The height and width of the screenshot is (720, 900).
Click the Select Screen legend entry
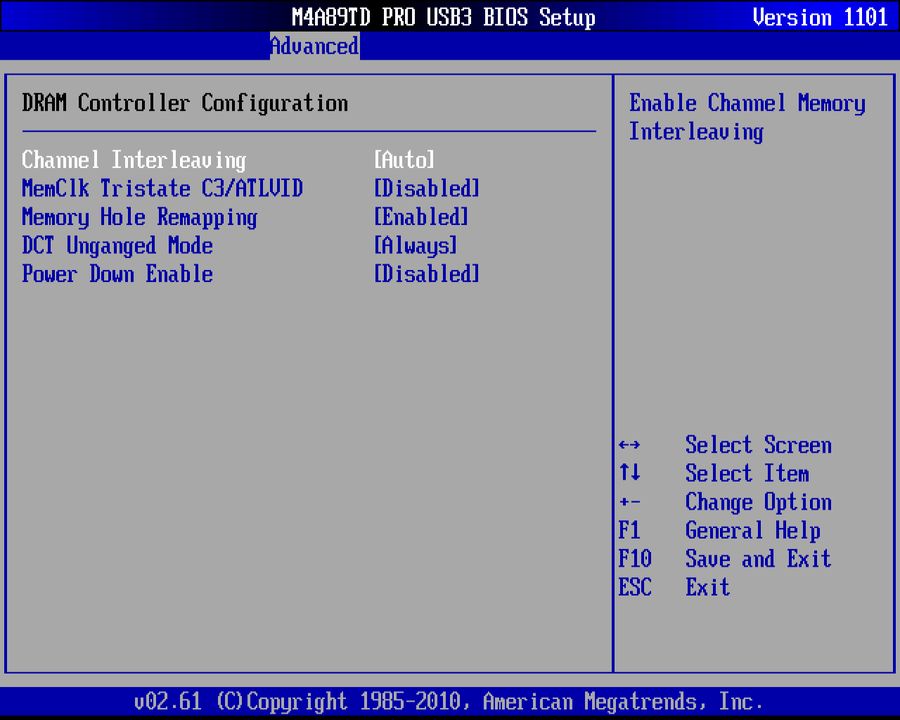(758, 445)
